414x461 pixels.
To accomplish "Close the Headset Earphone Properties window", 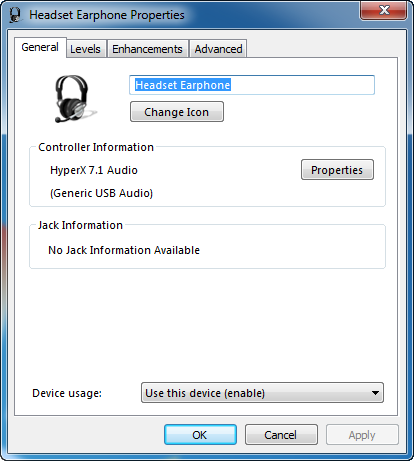I will click(x=383, y=10).
